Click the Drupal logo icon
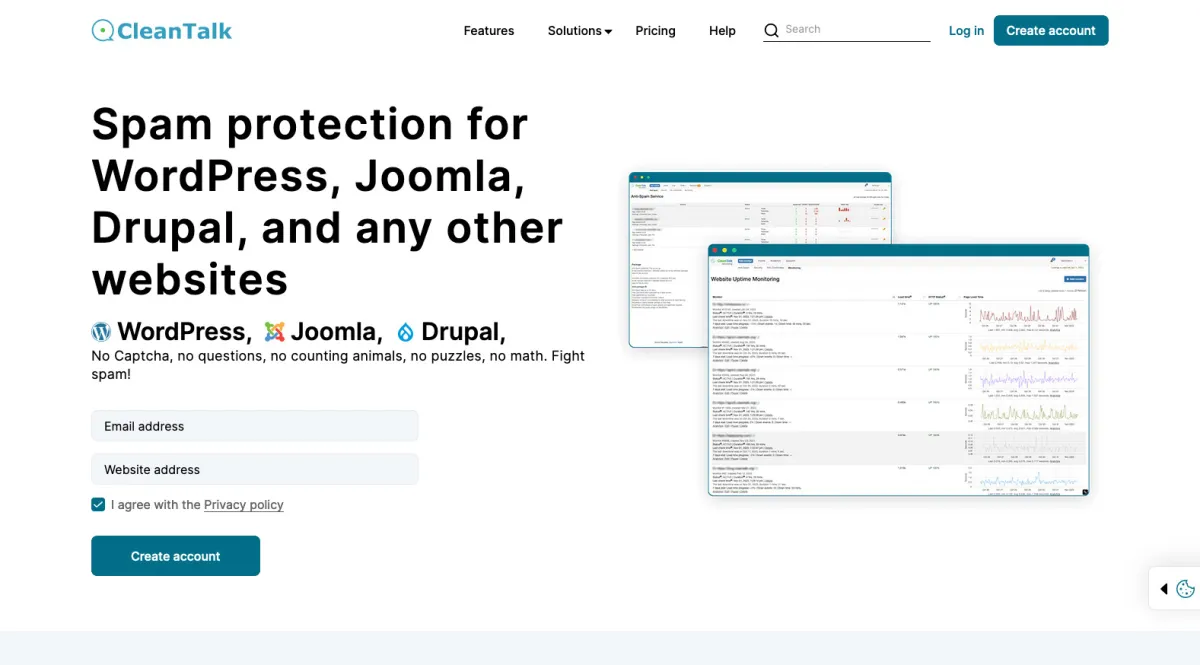The width and height of the screenshot is (1200, 665). [405, 332]
